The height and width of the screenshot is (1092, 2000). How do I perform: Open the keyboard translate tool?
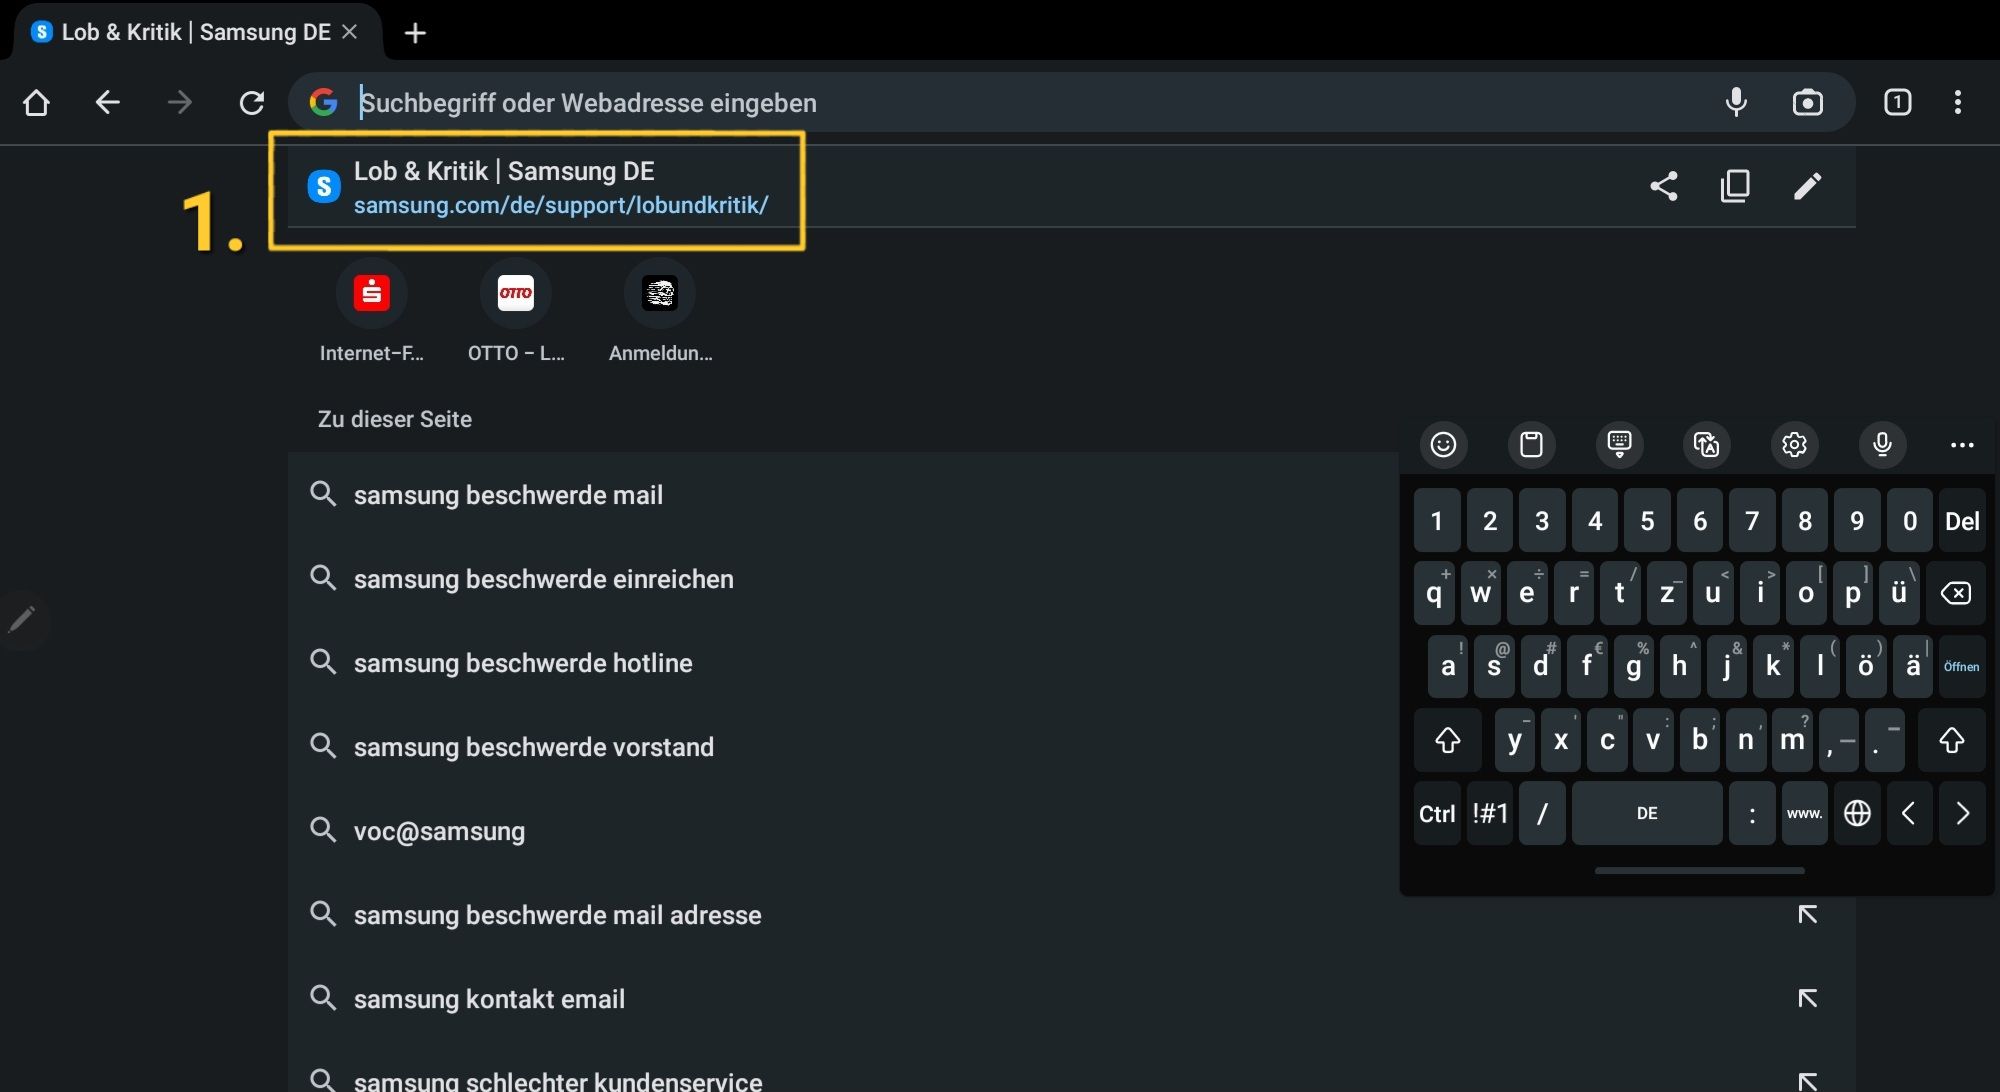pyautogui.click(x=1707, y=444)
